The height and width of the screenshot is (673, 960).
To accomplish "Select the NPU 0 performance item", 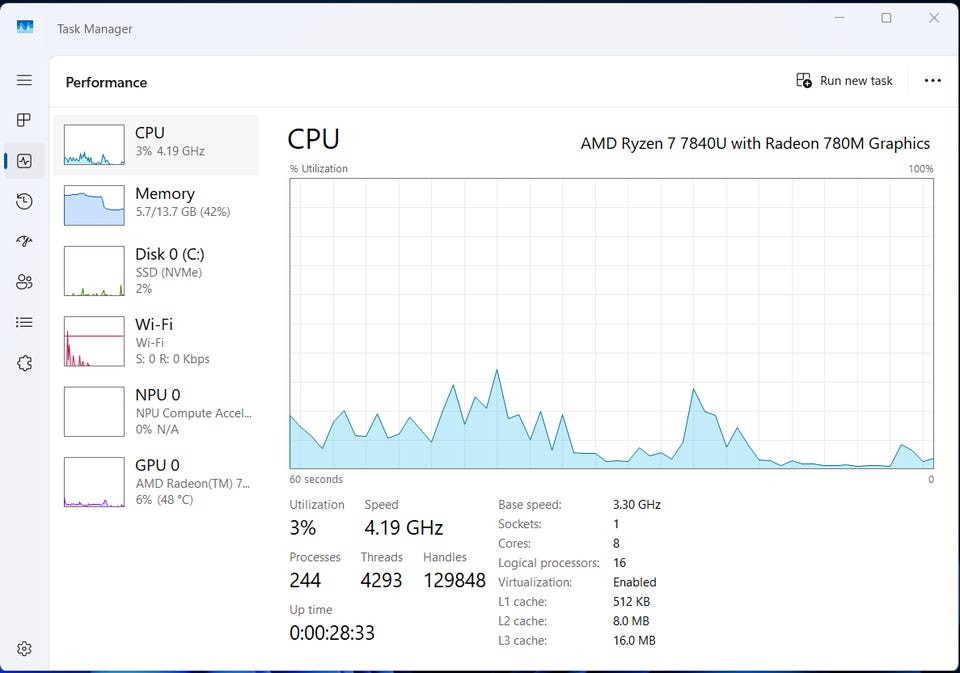I will (156, 412).
